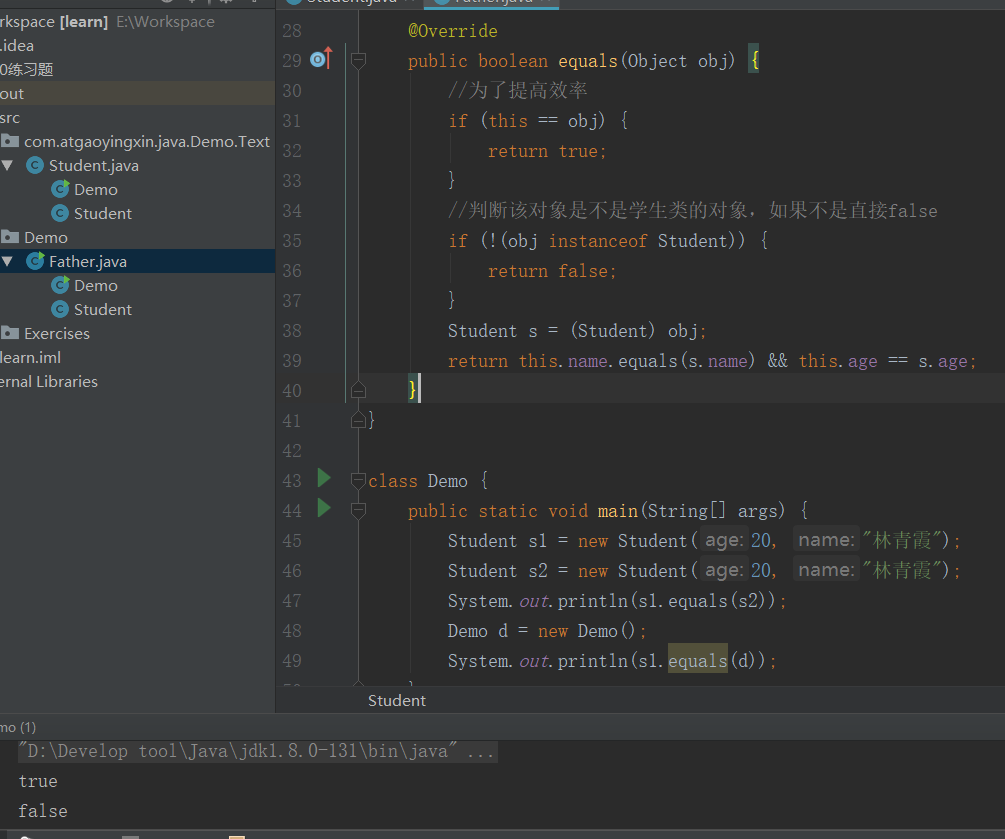
Task: Click the 'name:' parameter hint on line 45
Action: (826, 540)
